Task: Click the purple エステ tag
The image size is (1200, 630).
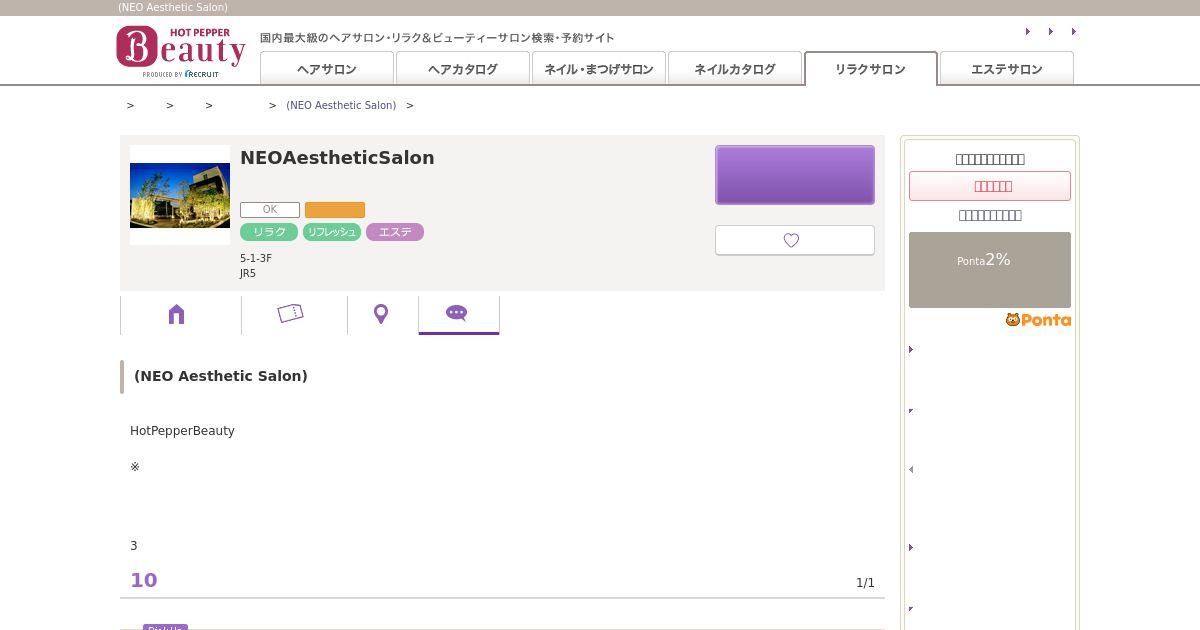Action: click(395, 232)
